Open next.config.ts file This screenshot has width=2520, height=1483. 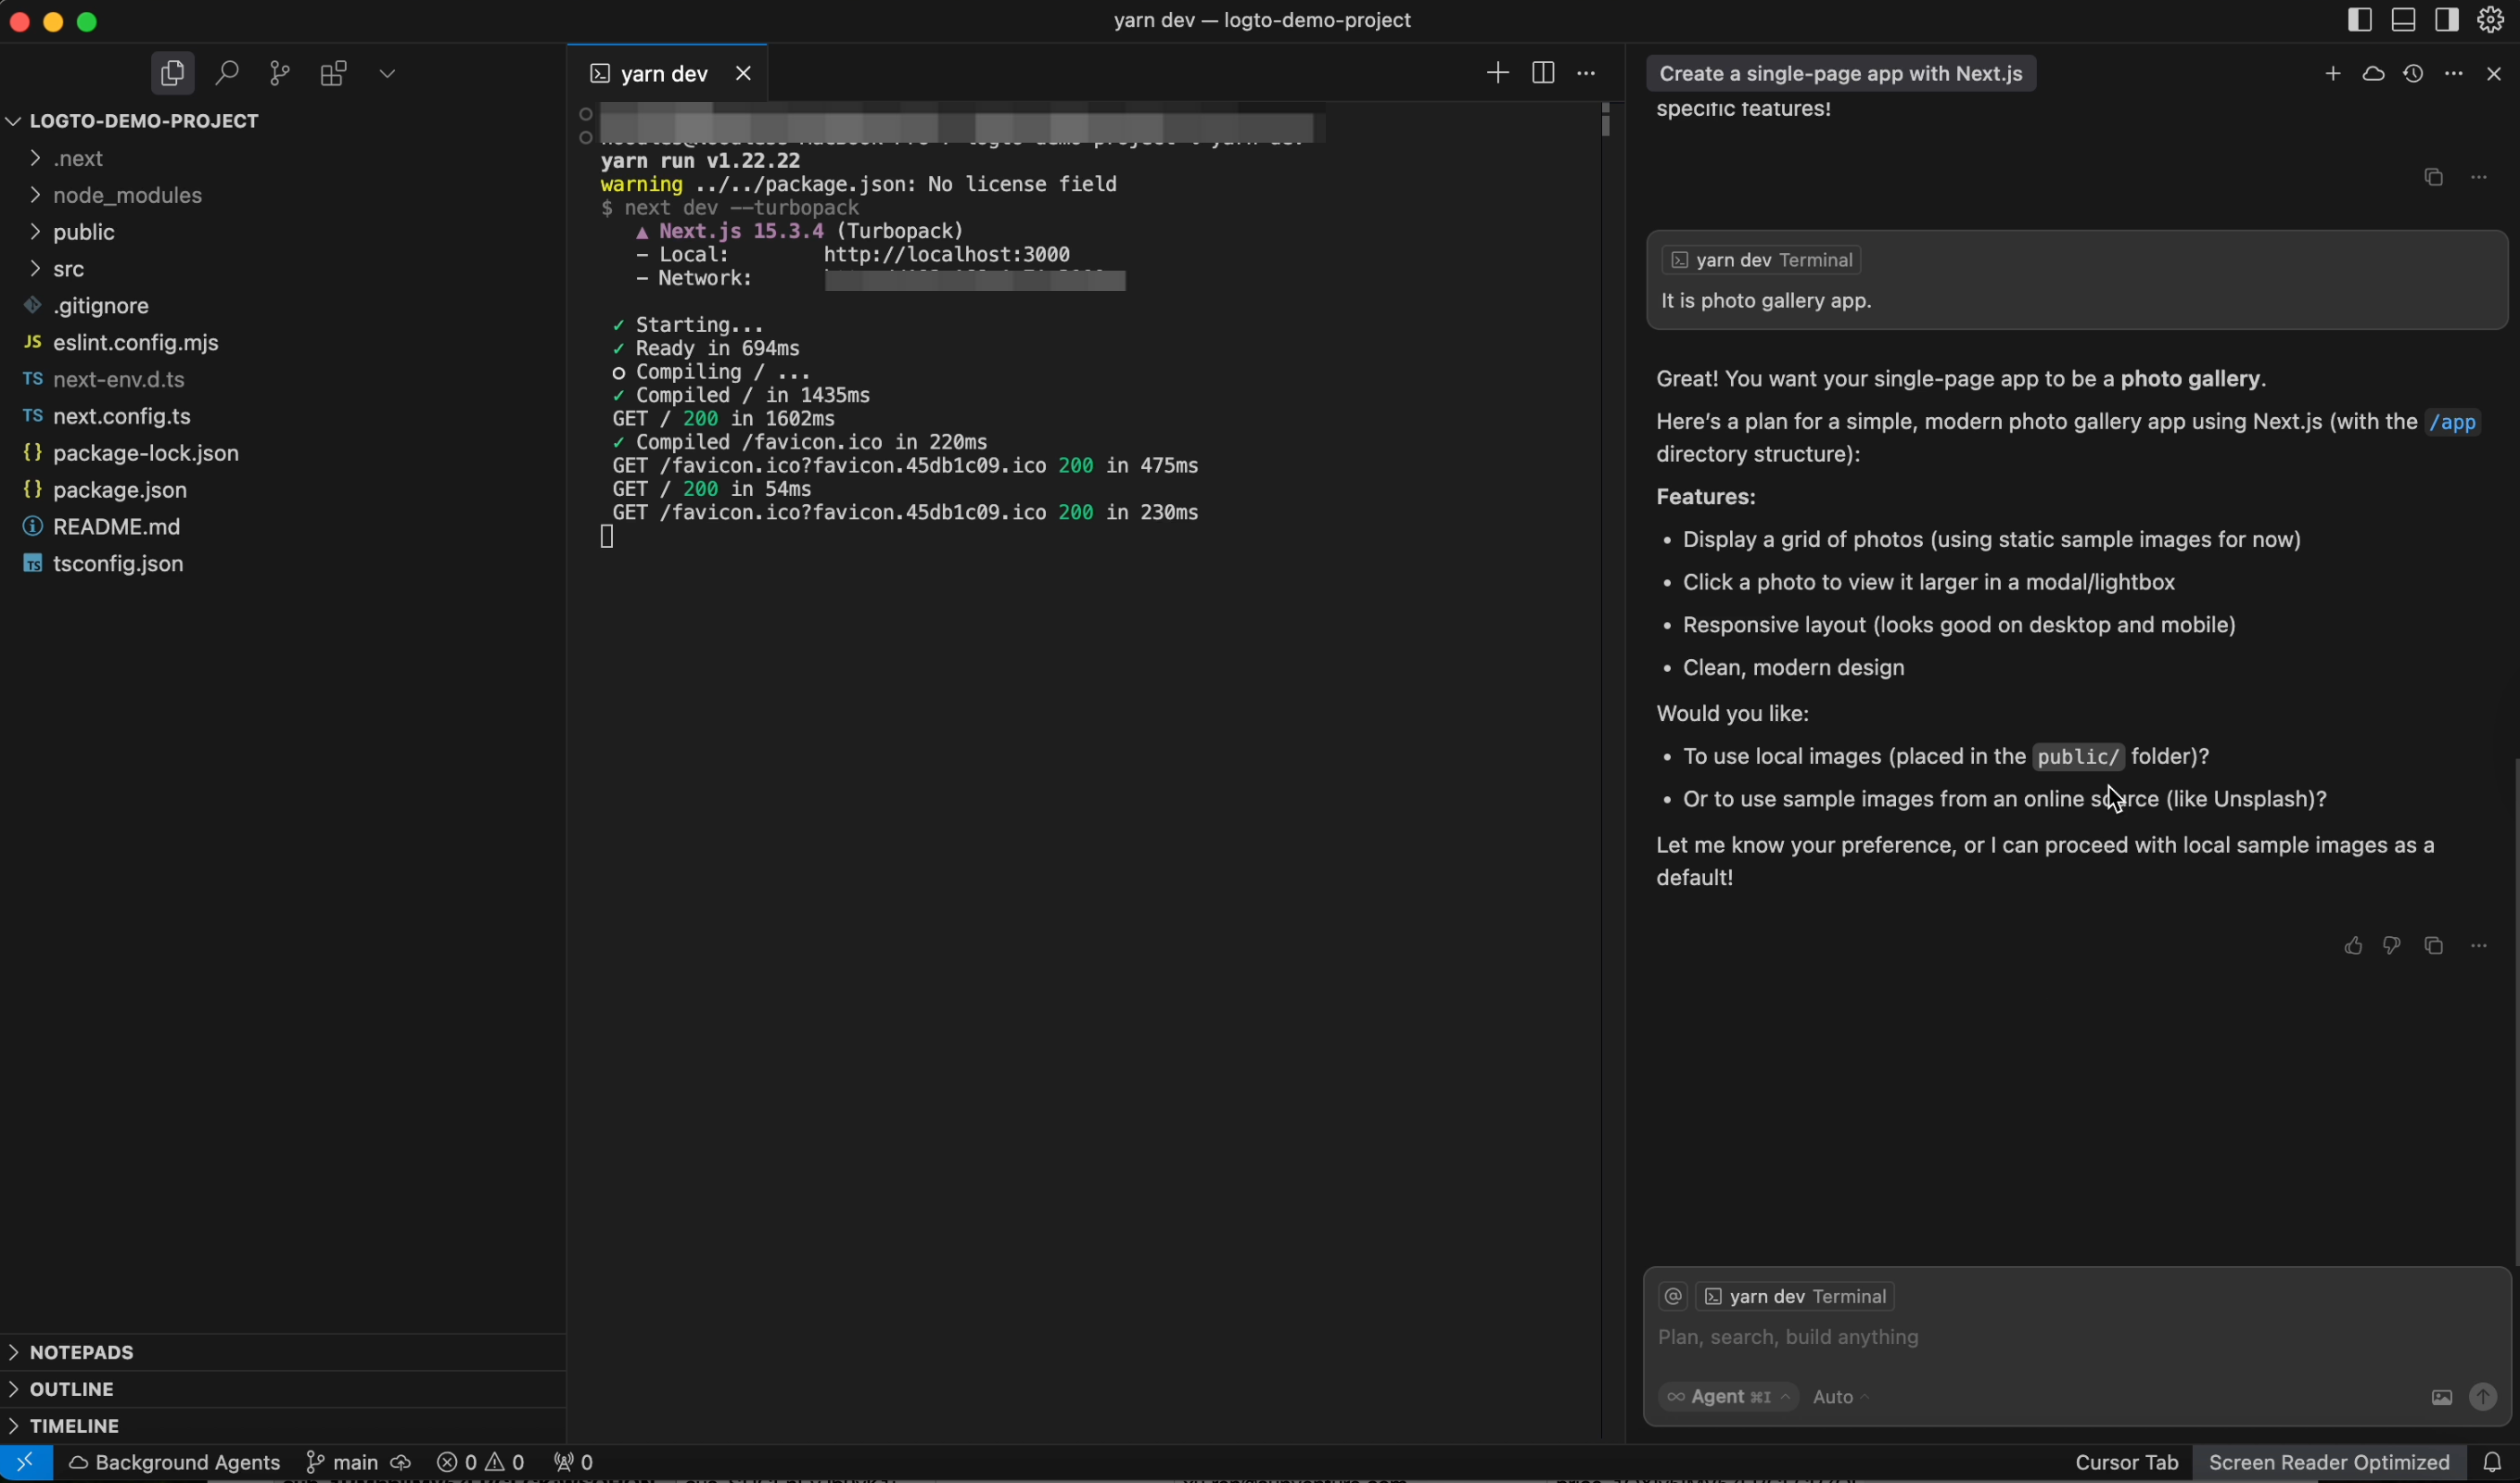tap(283, 416)
